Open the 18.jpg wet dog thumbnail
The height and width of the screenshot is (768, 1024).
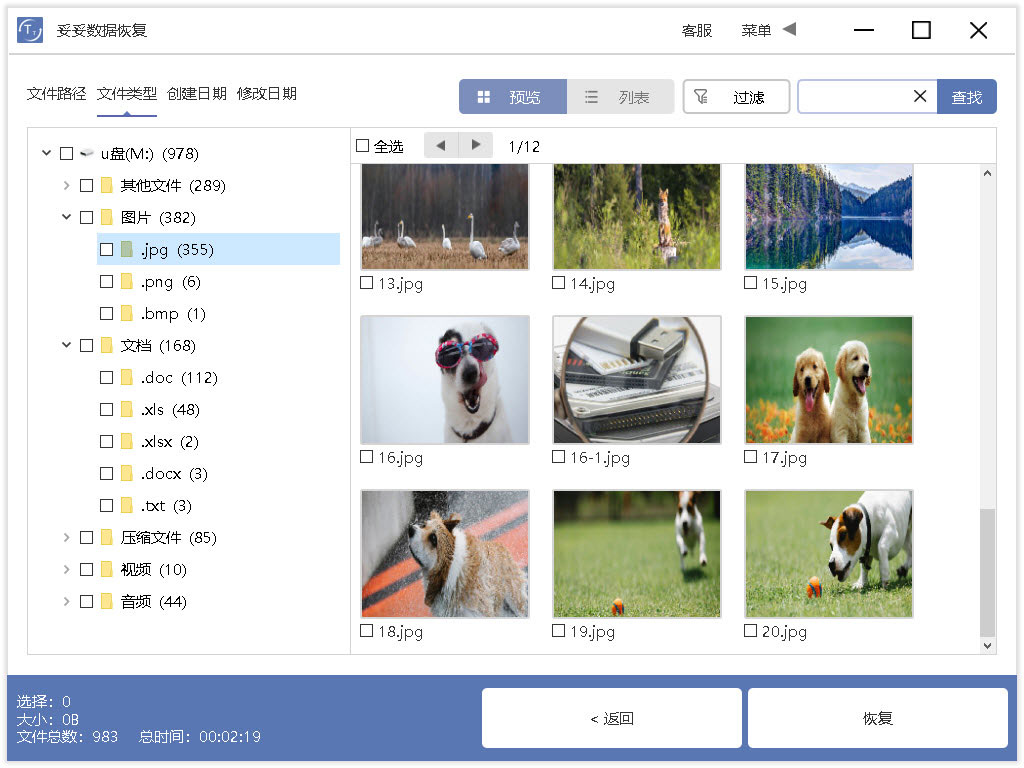click(445, 554)
